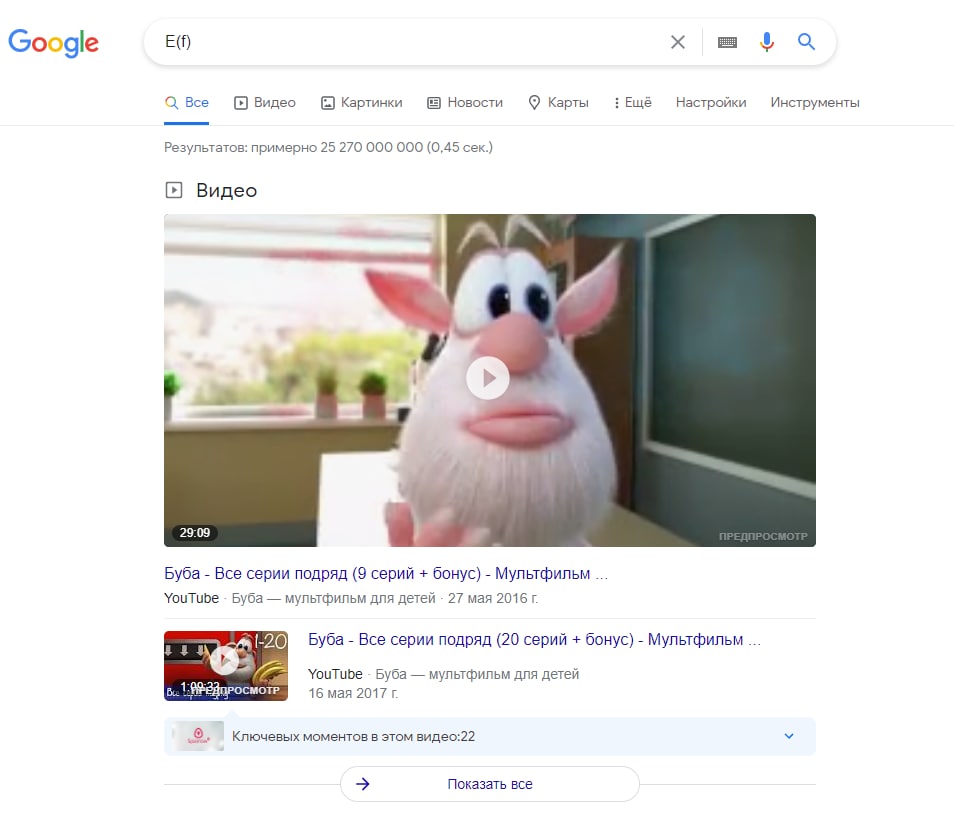Screen dimensions: 954x830
Task: Switch to the Видео tab
Action: (x=265, y=102)
